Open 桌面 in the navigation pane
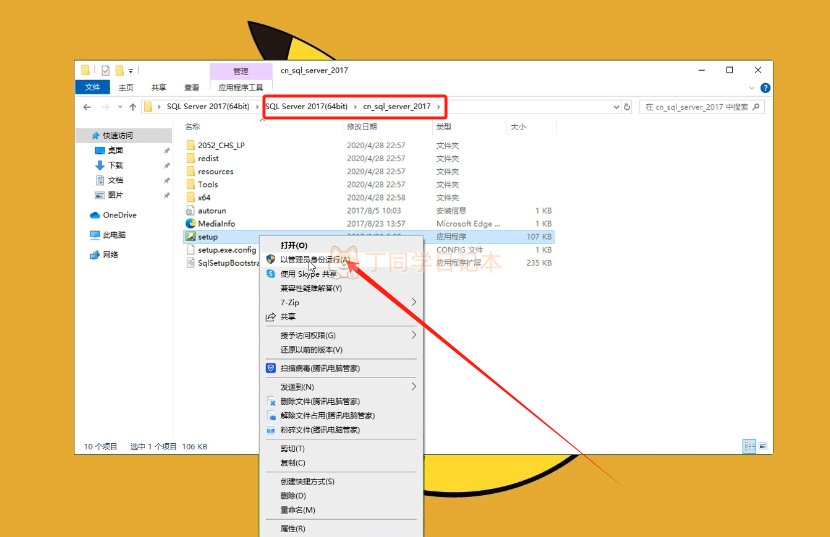The height and width of the screenshot is (537, 830). coord(115,150)
